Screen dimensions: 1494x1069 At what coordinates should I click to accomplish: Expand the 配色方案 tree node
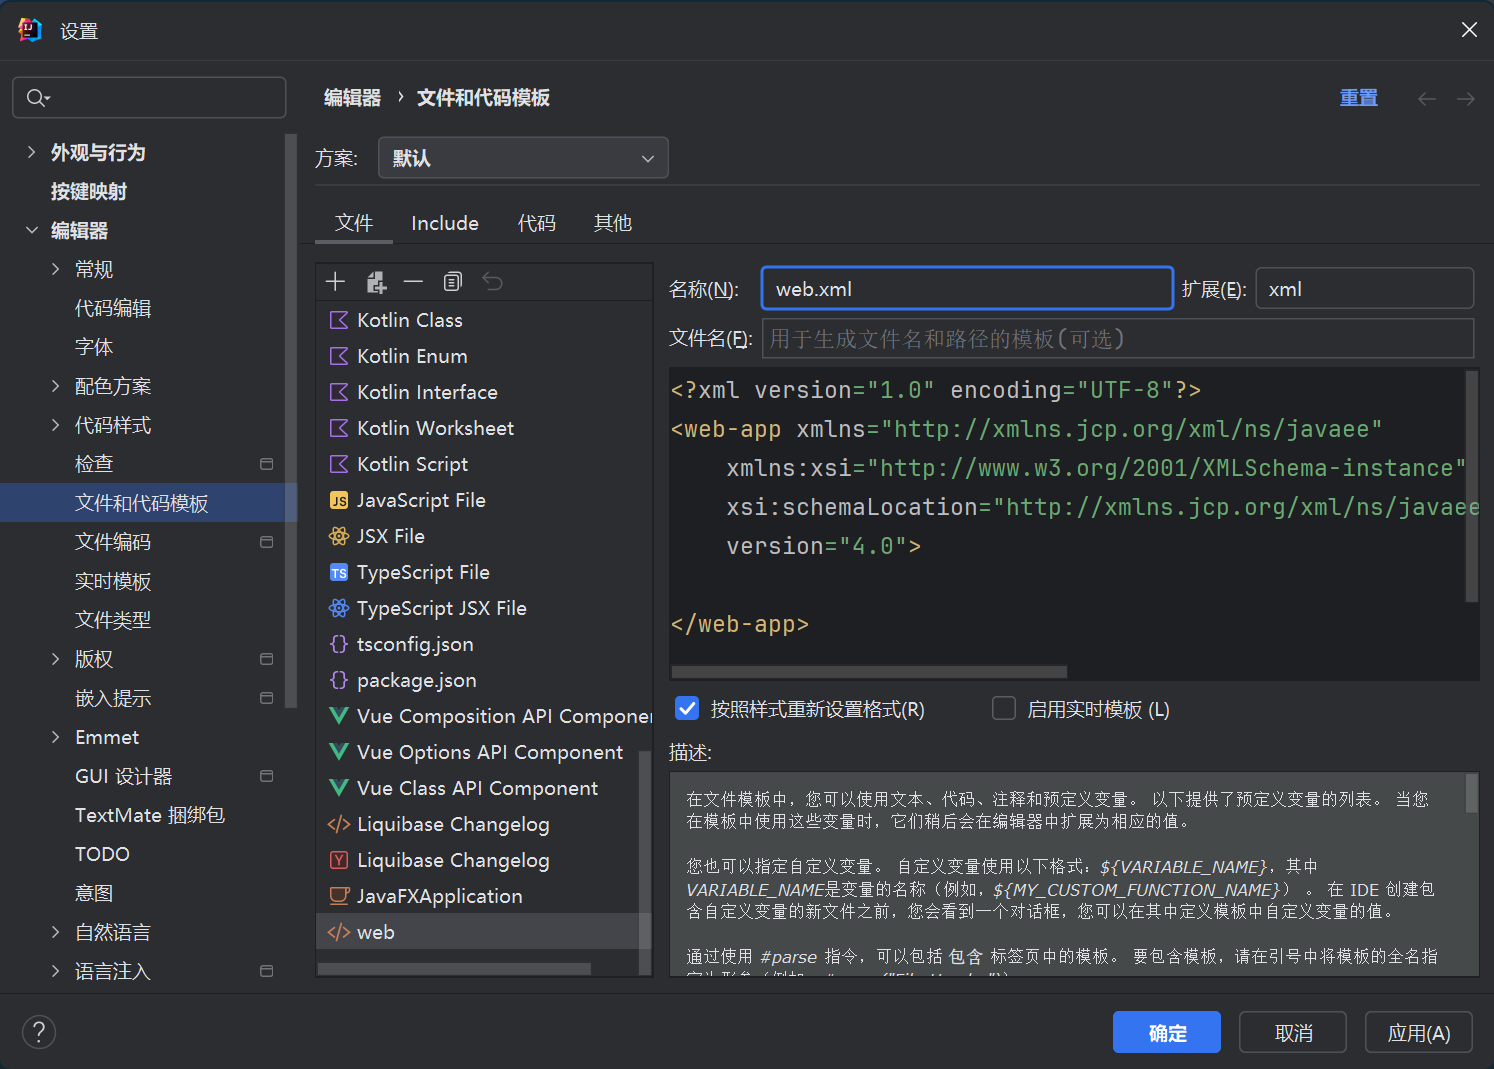[x=56, y=386]
